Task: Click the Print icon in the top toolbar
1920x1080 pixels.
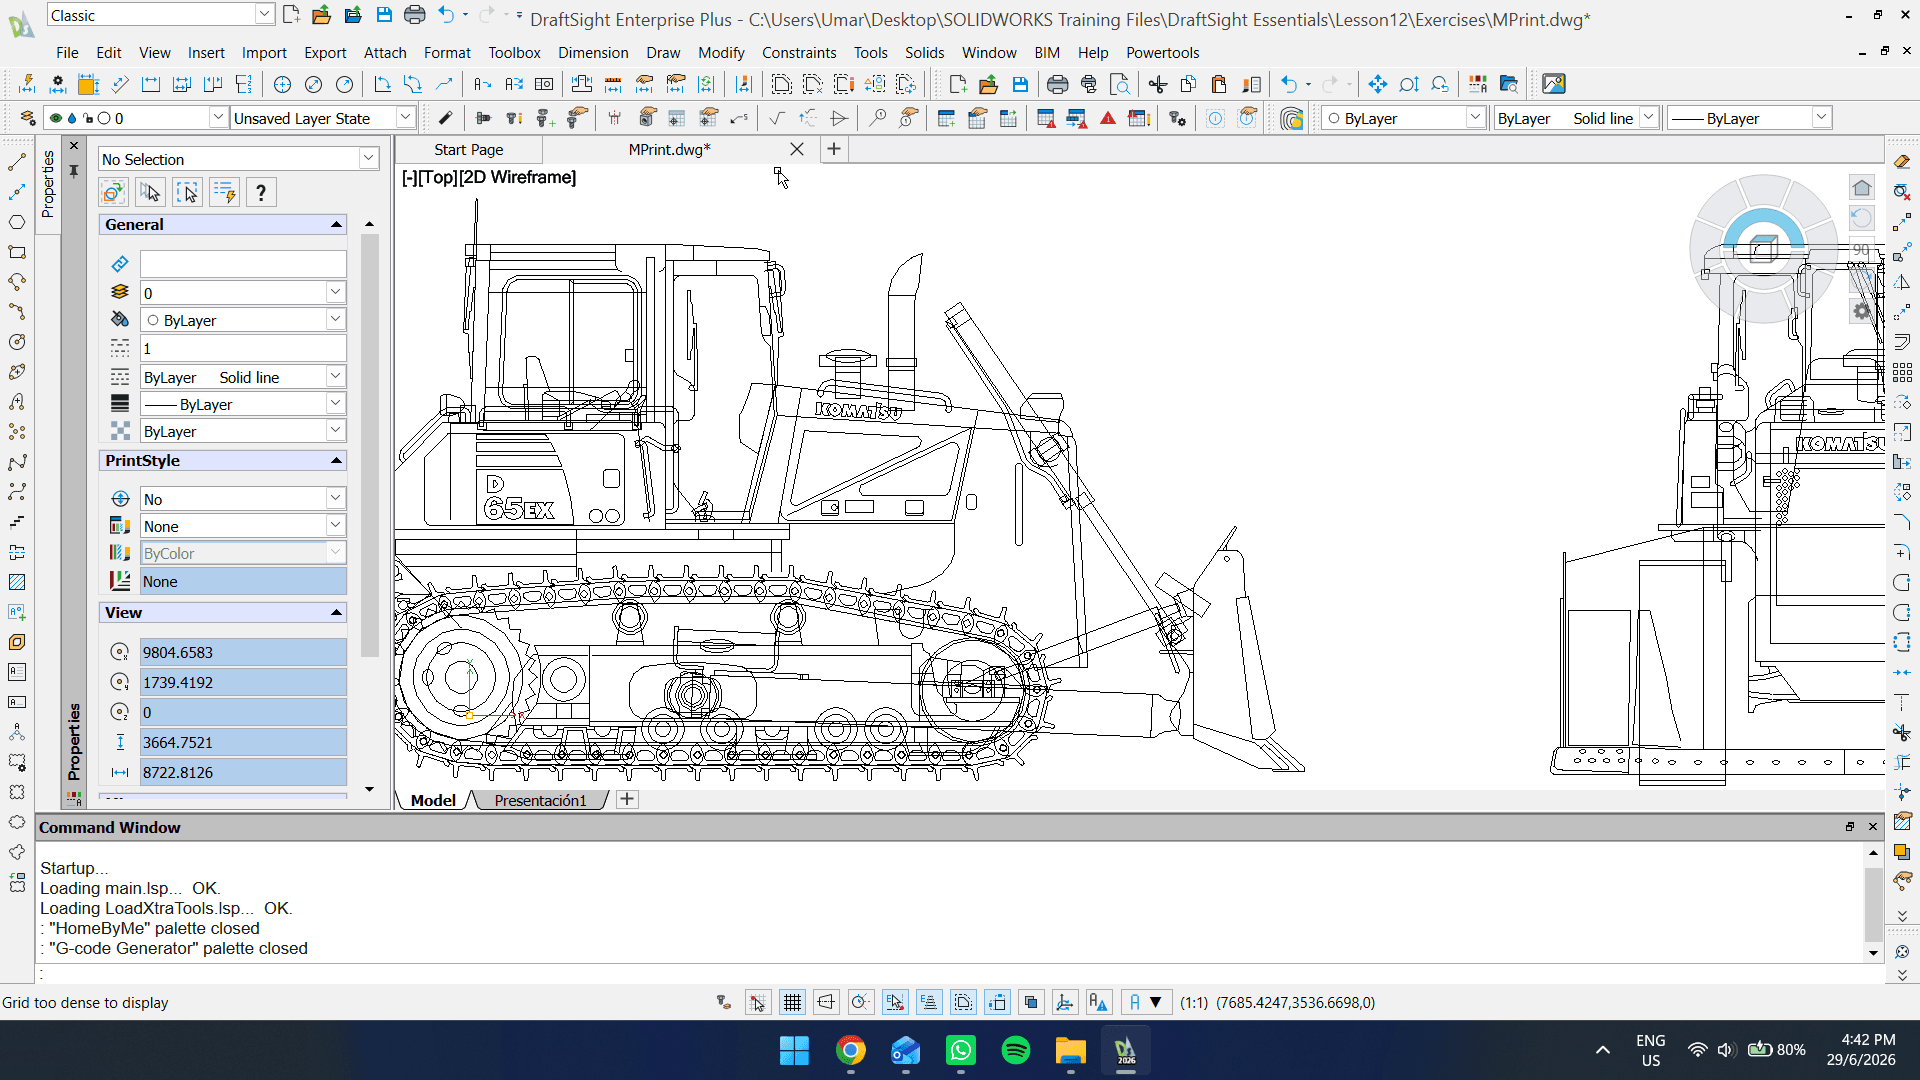Action: coord(1057,85)
